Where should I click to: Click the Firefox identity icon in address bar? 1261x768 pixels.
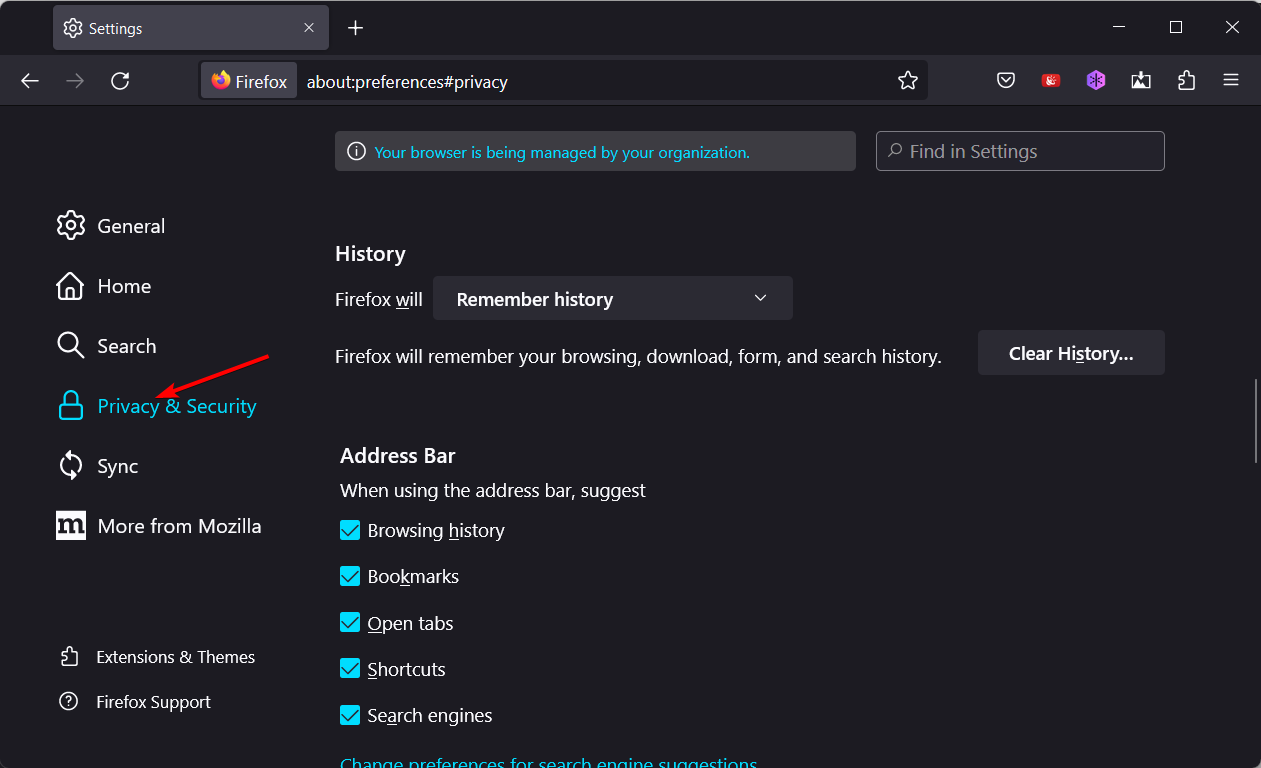(249, 81)
